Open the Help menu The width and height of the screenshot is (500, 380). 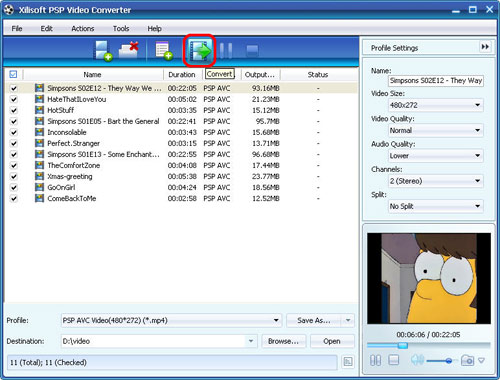pos(154,28)
